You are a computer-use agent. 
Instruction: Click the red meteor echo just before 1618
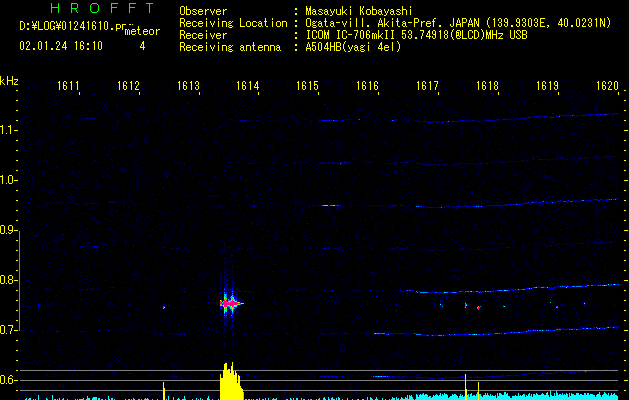479,308
